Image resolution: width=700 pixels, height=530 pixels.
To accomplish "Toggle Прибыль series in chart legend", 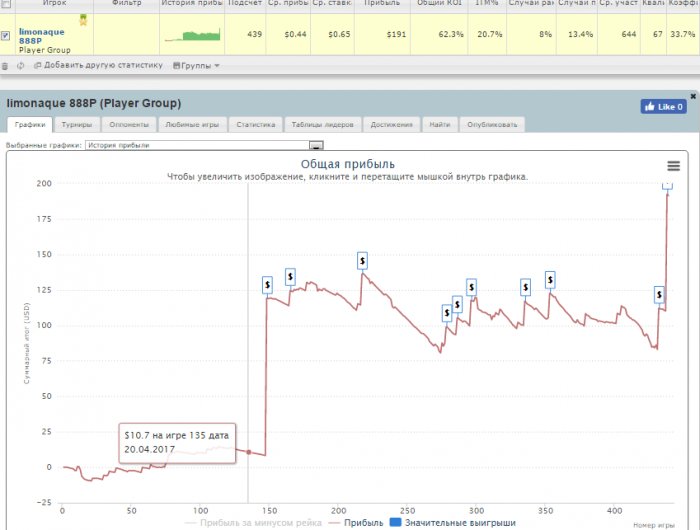I will 356,523.
